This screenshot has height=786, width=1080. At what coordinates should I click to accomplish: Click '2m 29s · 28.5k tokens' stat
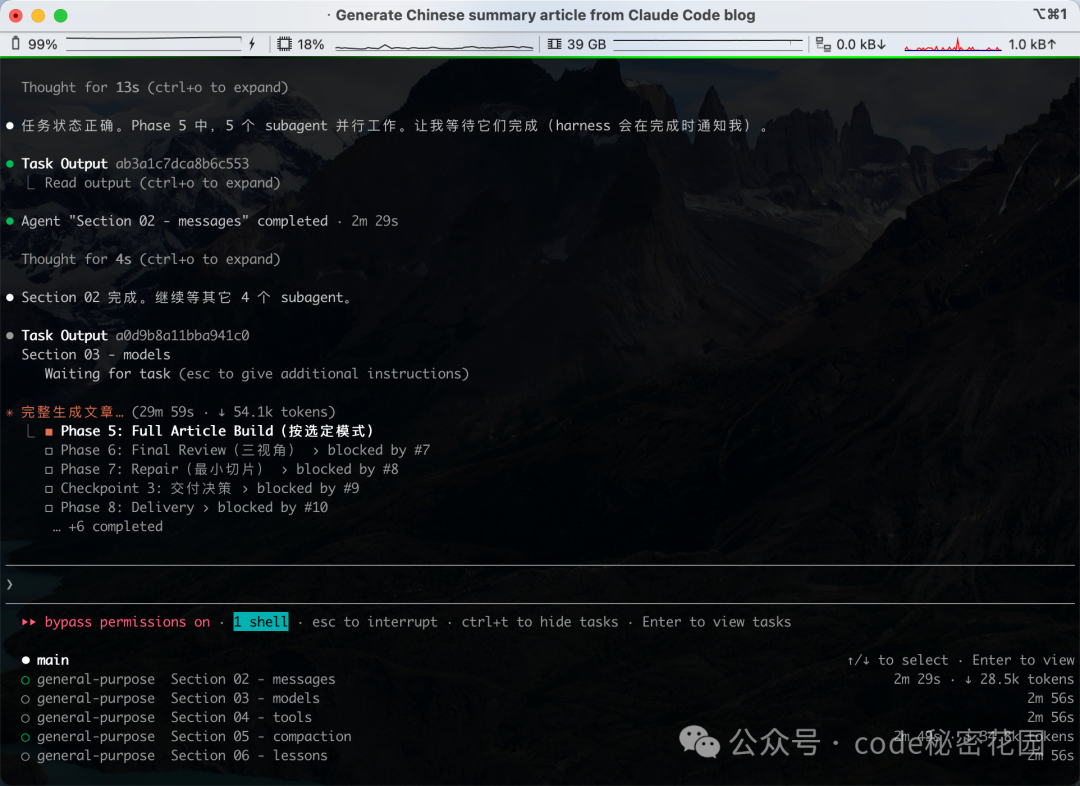(984, 679)
